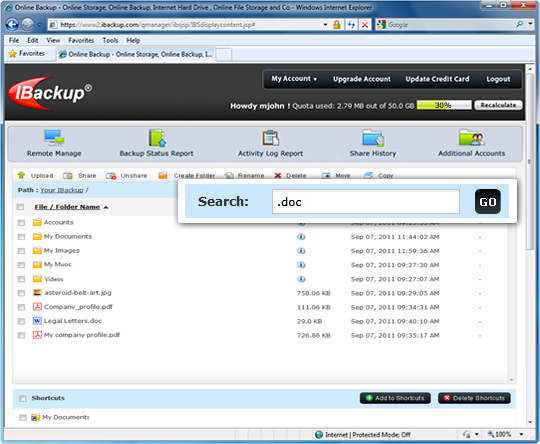The width and height of the screenshot is (540, 444).
Task: Open the Additional Accounts icon
Action: [471, 138]
